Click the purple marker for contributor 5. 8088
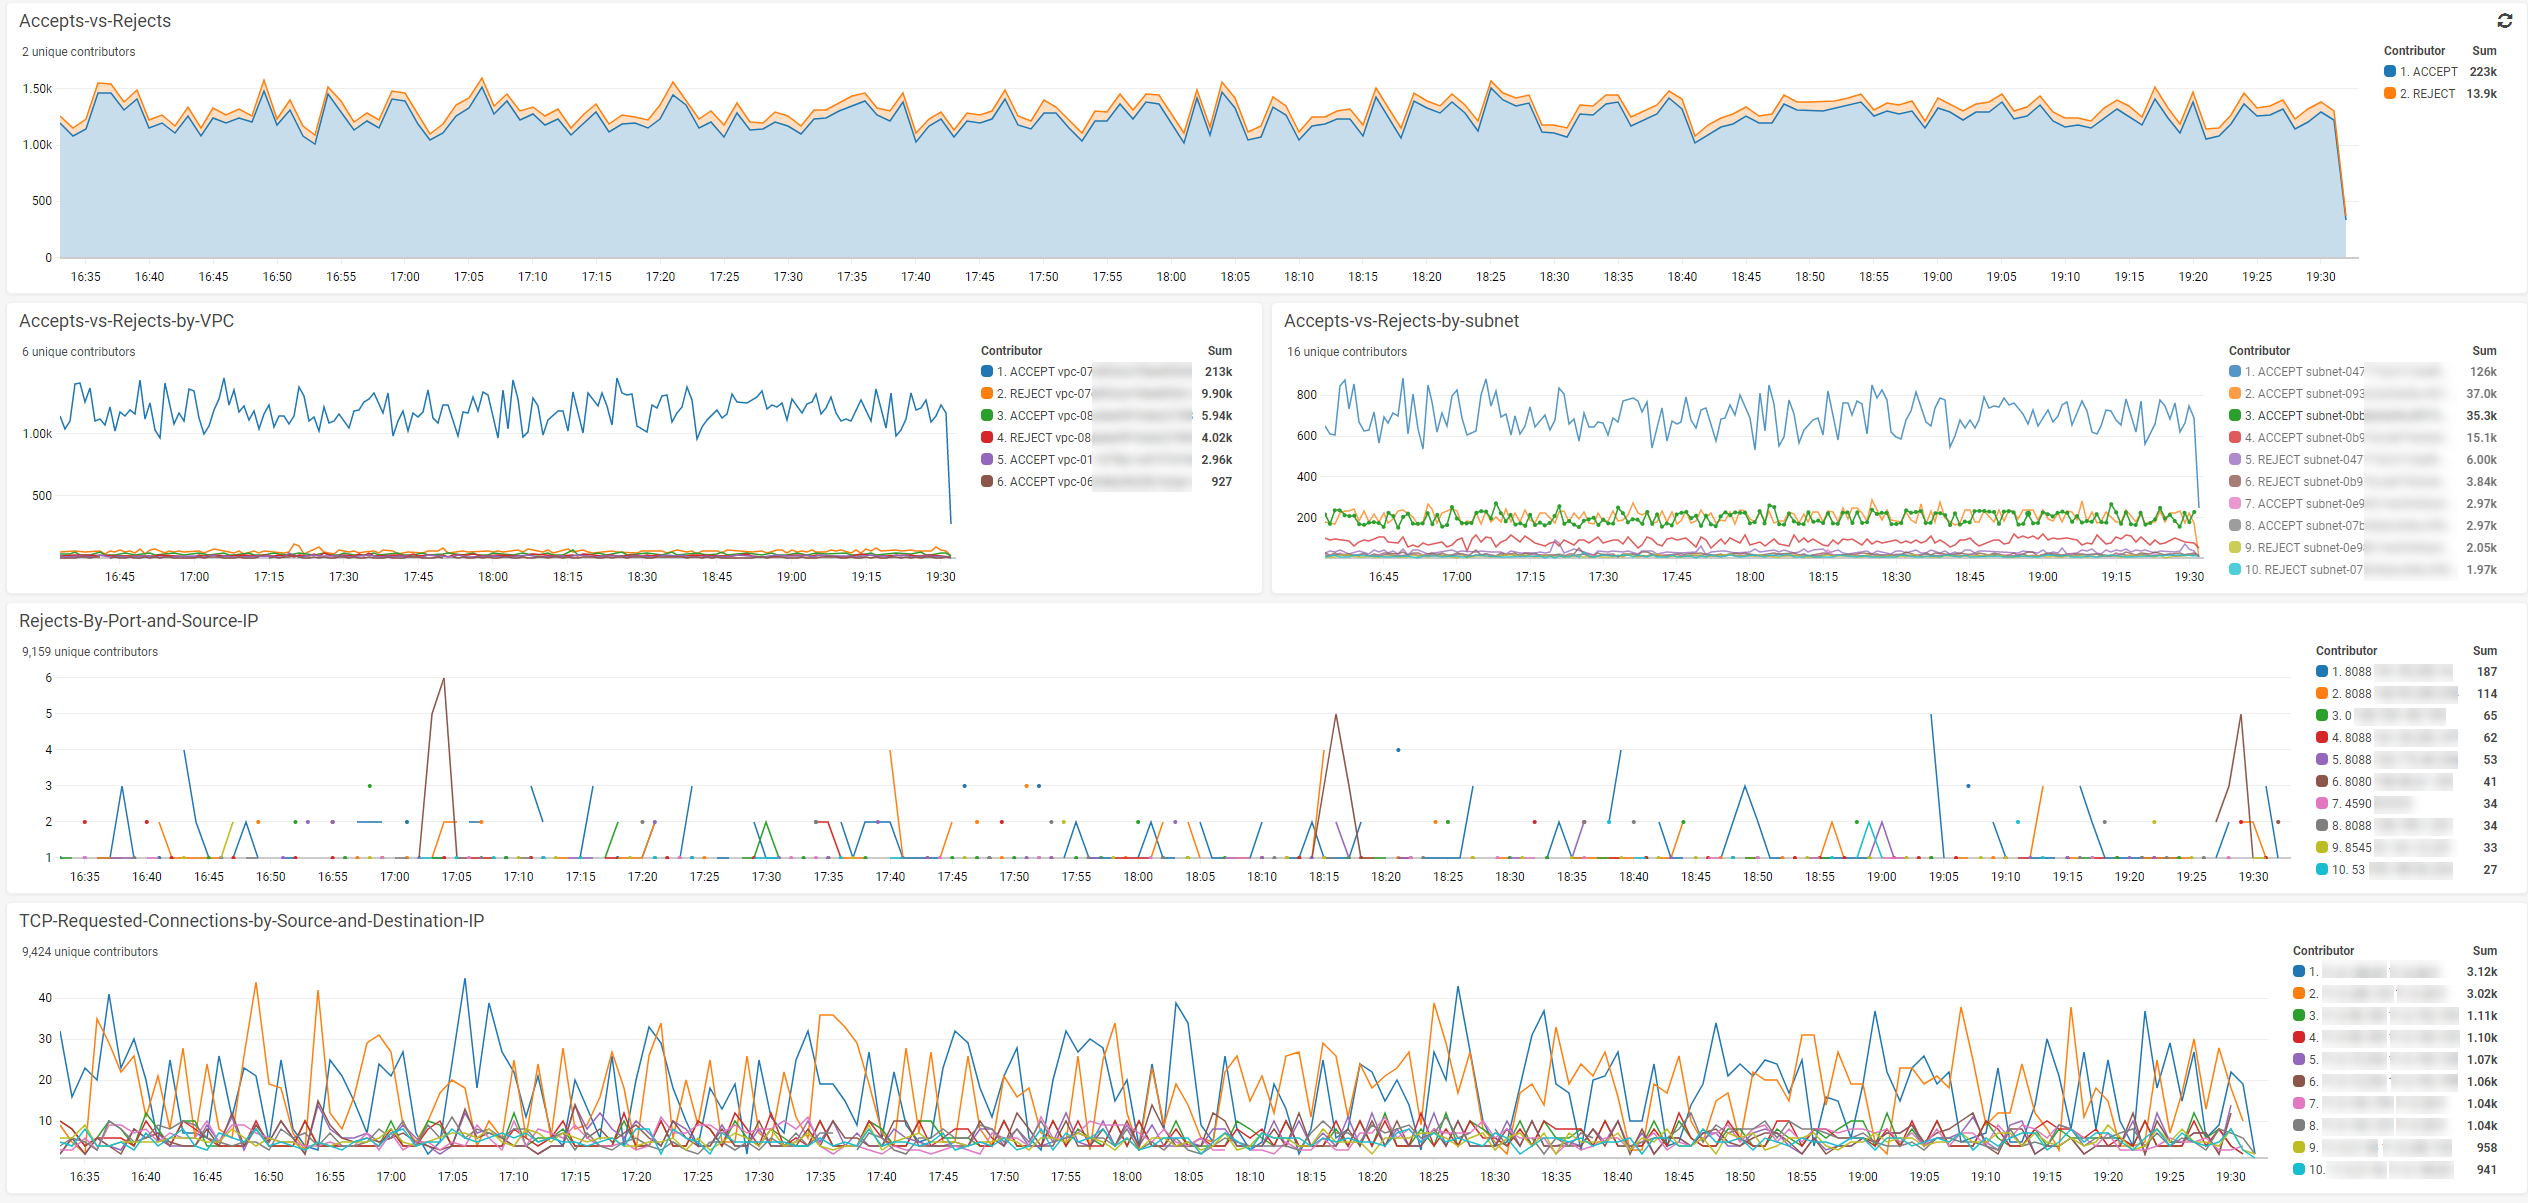Screen dimensions: 2528x1203 pyautogui.click(x=2322, y=759)
